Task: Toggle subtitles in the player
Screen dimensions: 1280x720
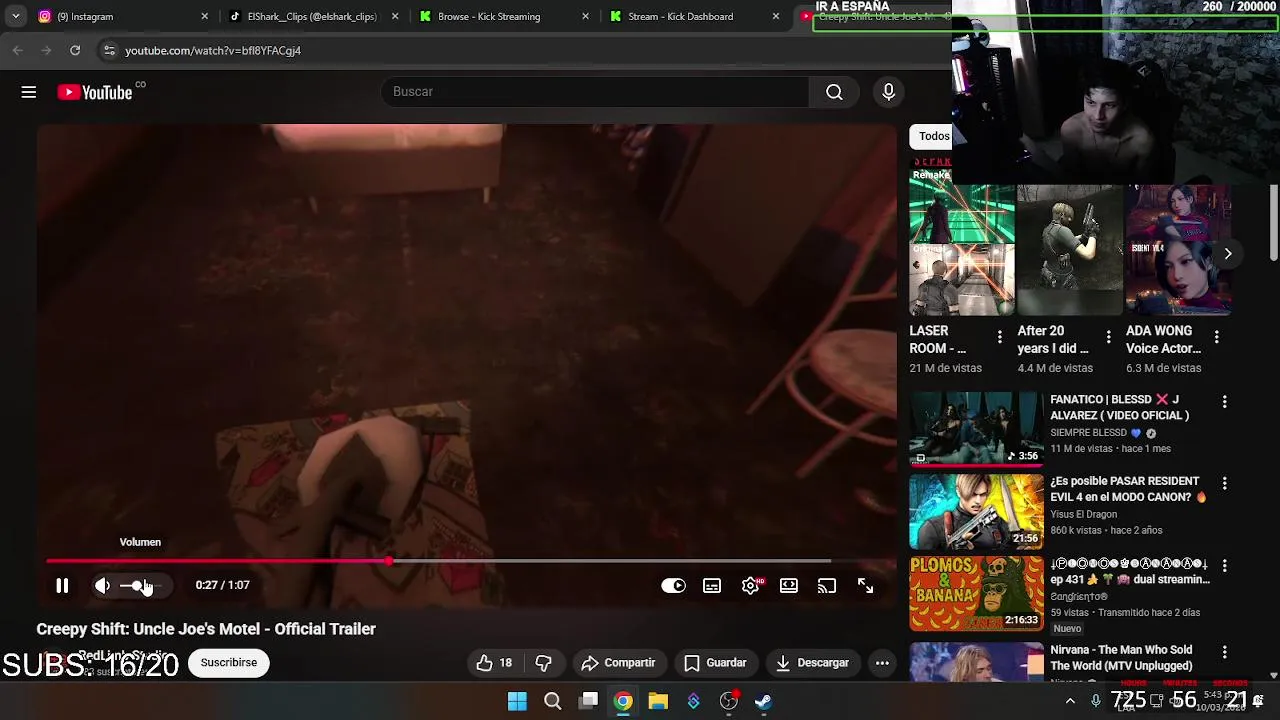Action: 712,586
